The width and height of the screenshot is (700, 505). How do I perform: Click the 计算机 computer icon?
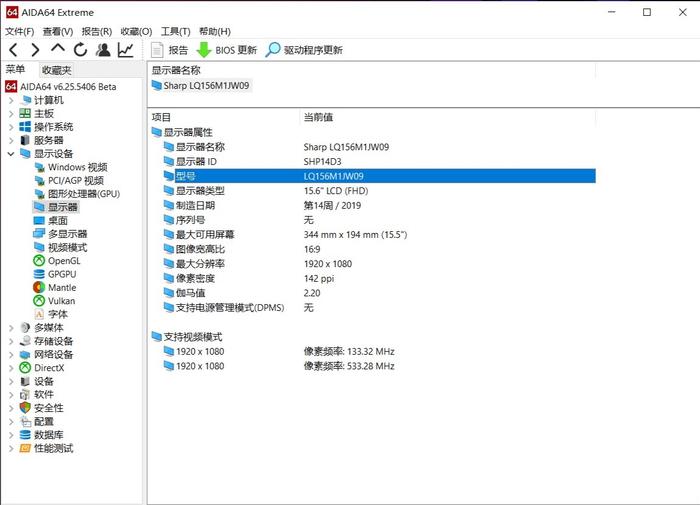click(x=25, y=100)
